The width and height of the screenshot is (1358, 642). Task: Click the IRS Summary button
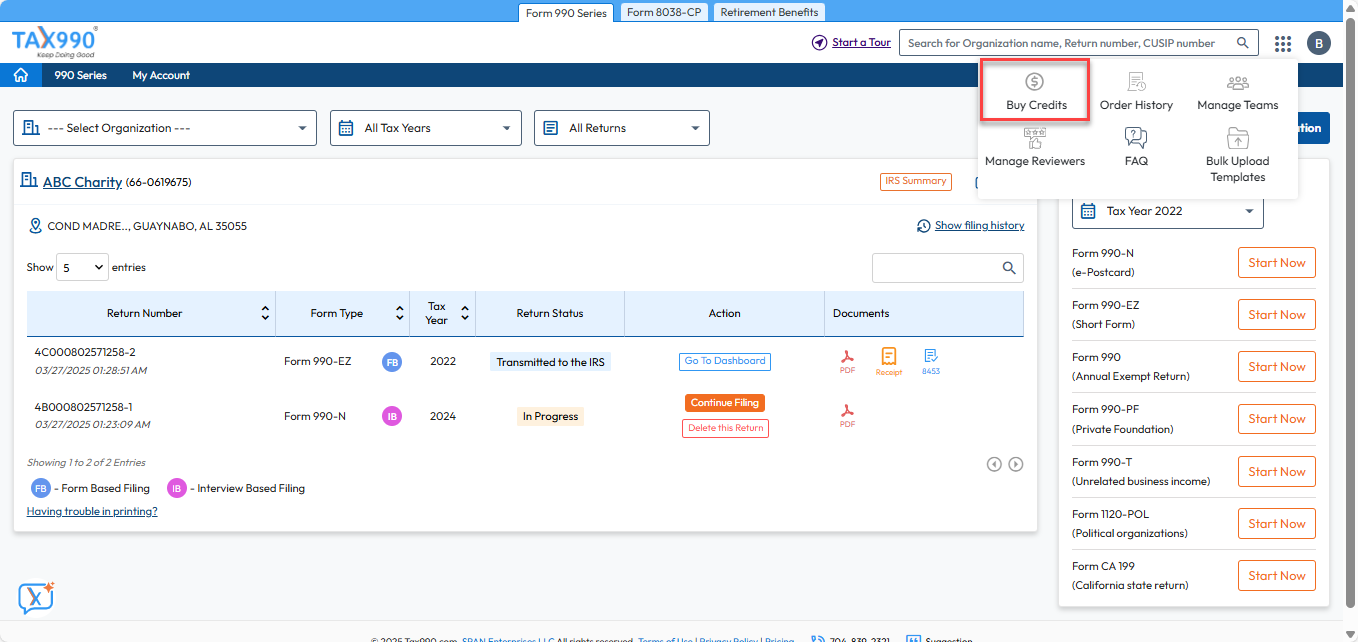[915, 181]
